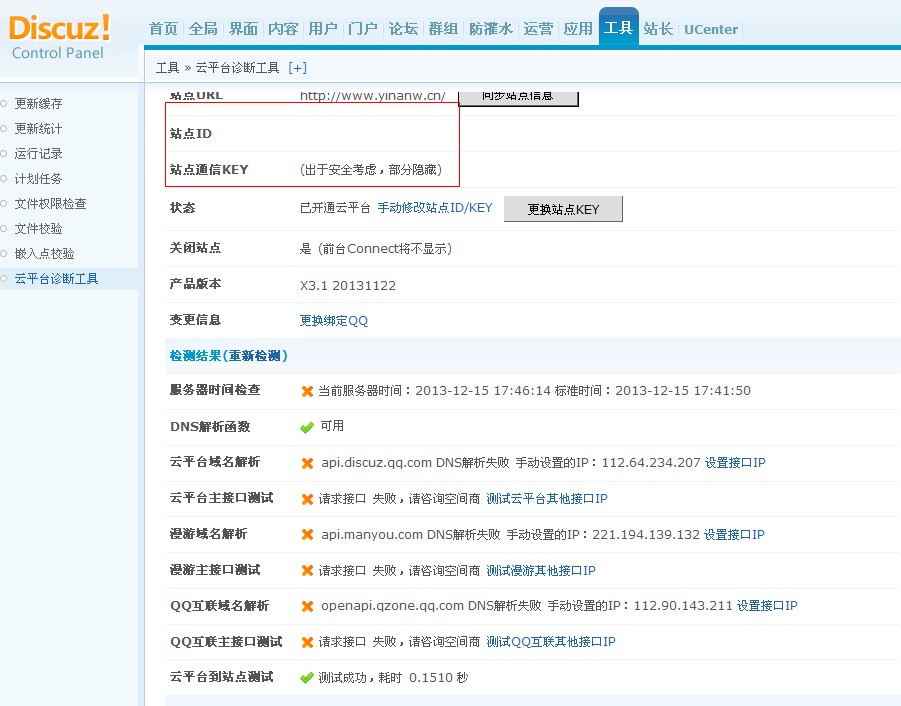Viewport: 901px width, 706px height.
Task: Click the 已开通云平台 status text
Action: (335, 208)
